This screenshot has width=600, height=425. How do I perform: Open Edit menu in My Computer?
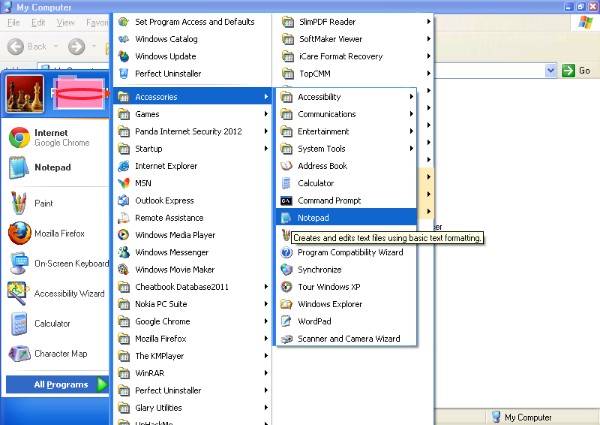point(38,23)
